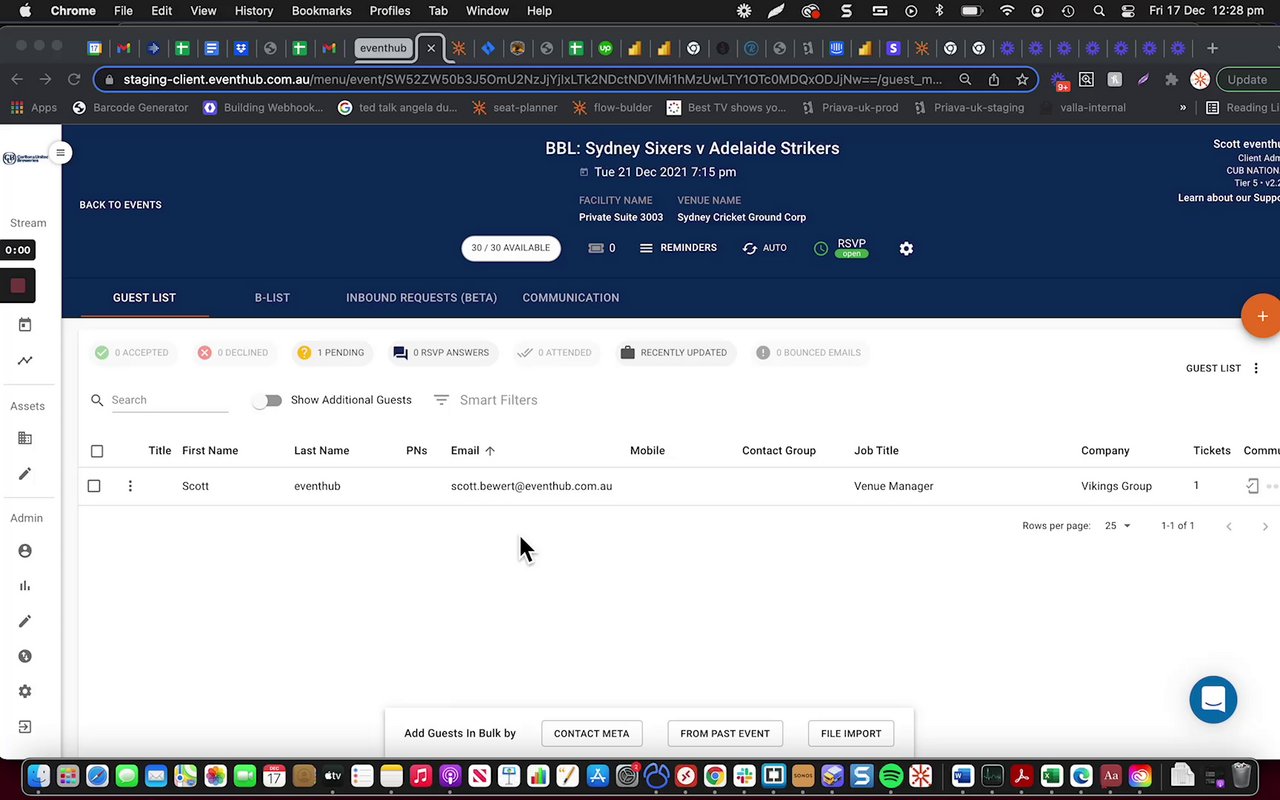Viewport: 1280px width, 800px height.
Task: Click the Admin pencil edit icon
Action: pyautogui.click(x=25, y=621)
